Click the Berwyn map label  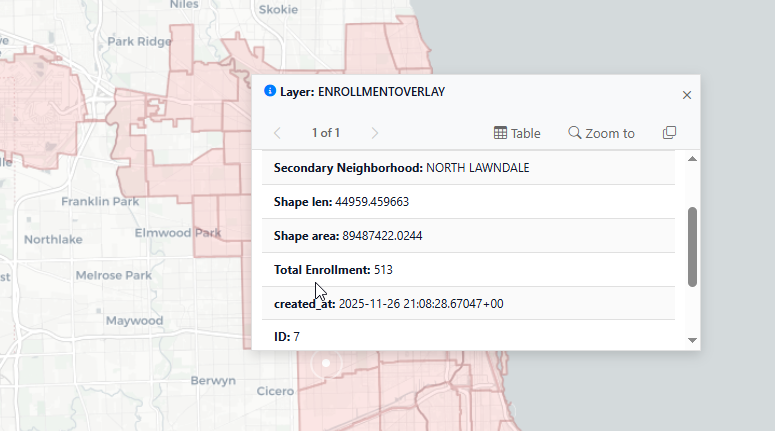click(x=214, y=381)
